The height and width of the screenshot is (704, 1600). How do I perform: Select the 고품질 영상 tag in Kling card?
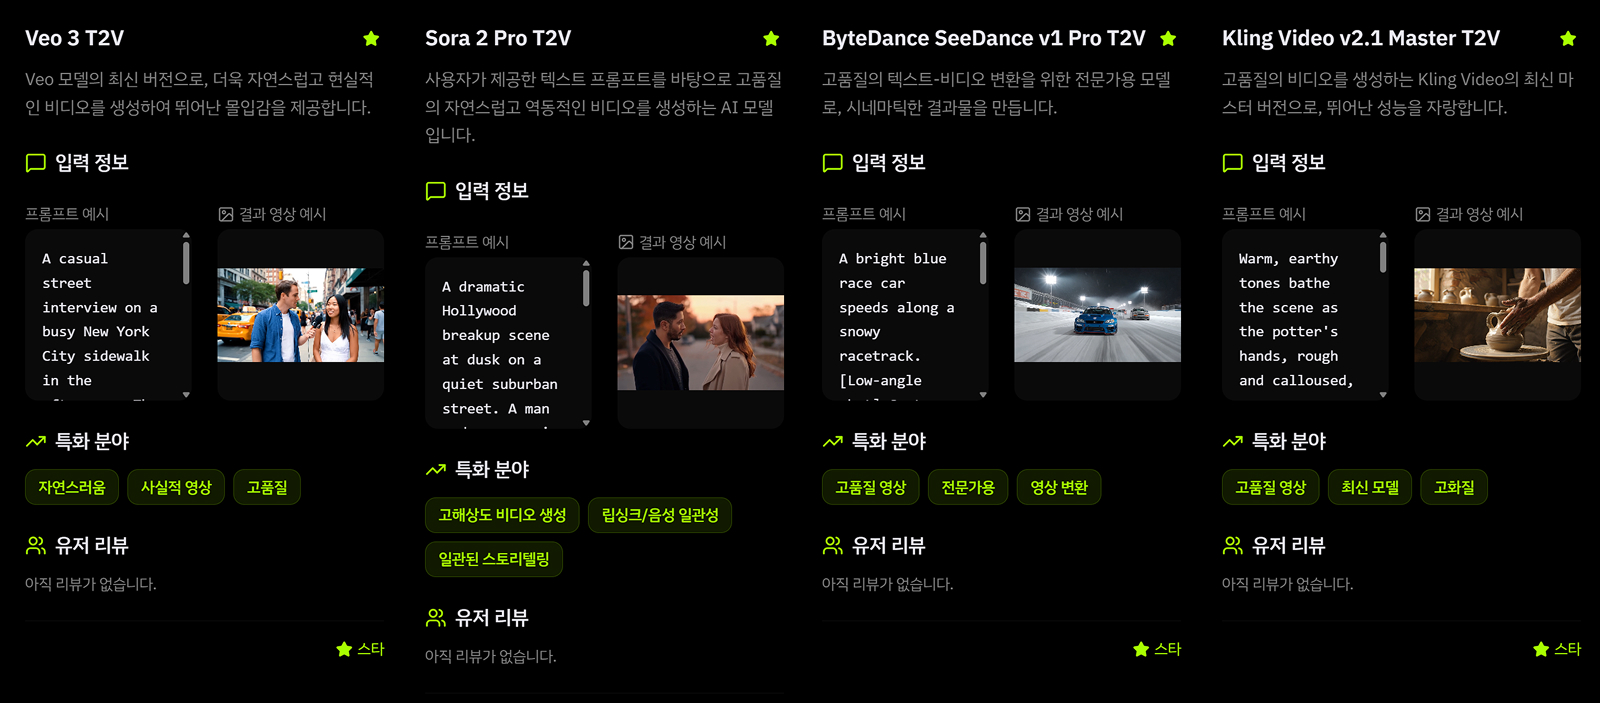(1270, 487)
